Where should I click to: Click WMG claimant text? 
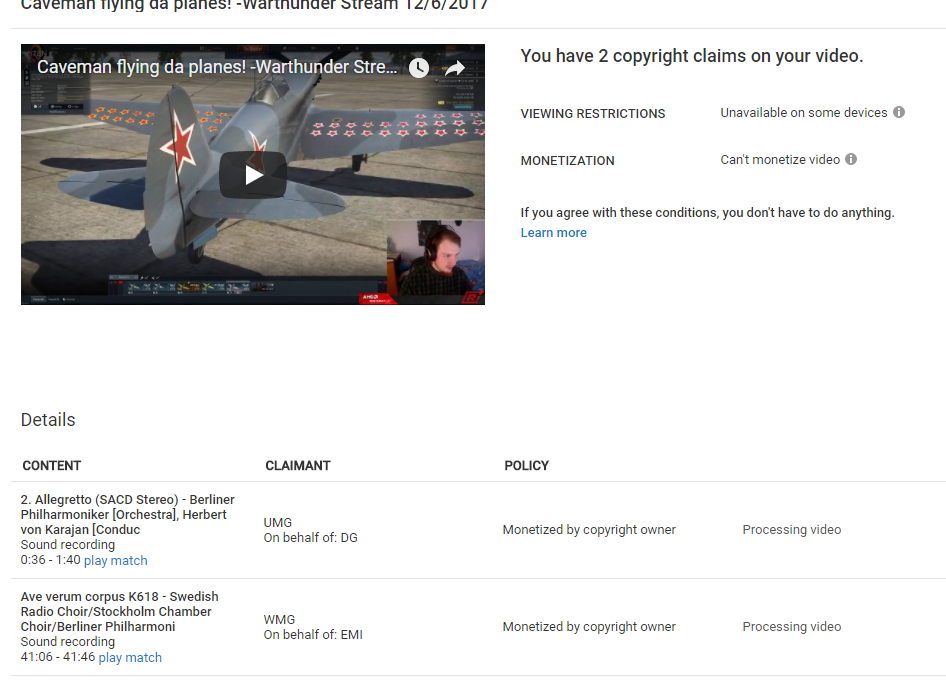pos(279,620)
